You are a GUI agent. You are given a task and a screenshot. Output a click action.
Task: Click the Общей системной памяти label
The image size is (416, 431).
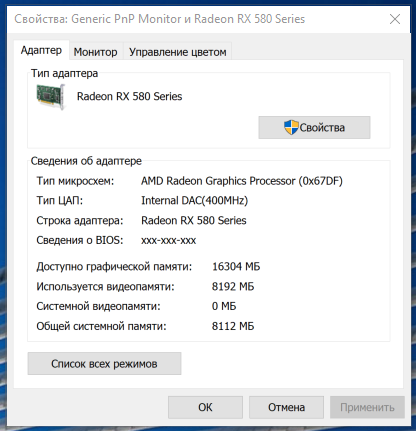point(101,326)
